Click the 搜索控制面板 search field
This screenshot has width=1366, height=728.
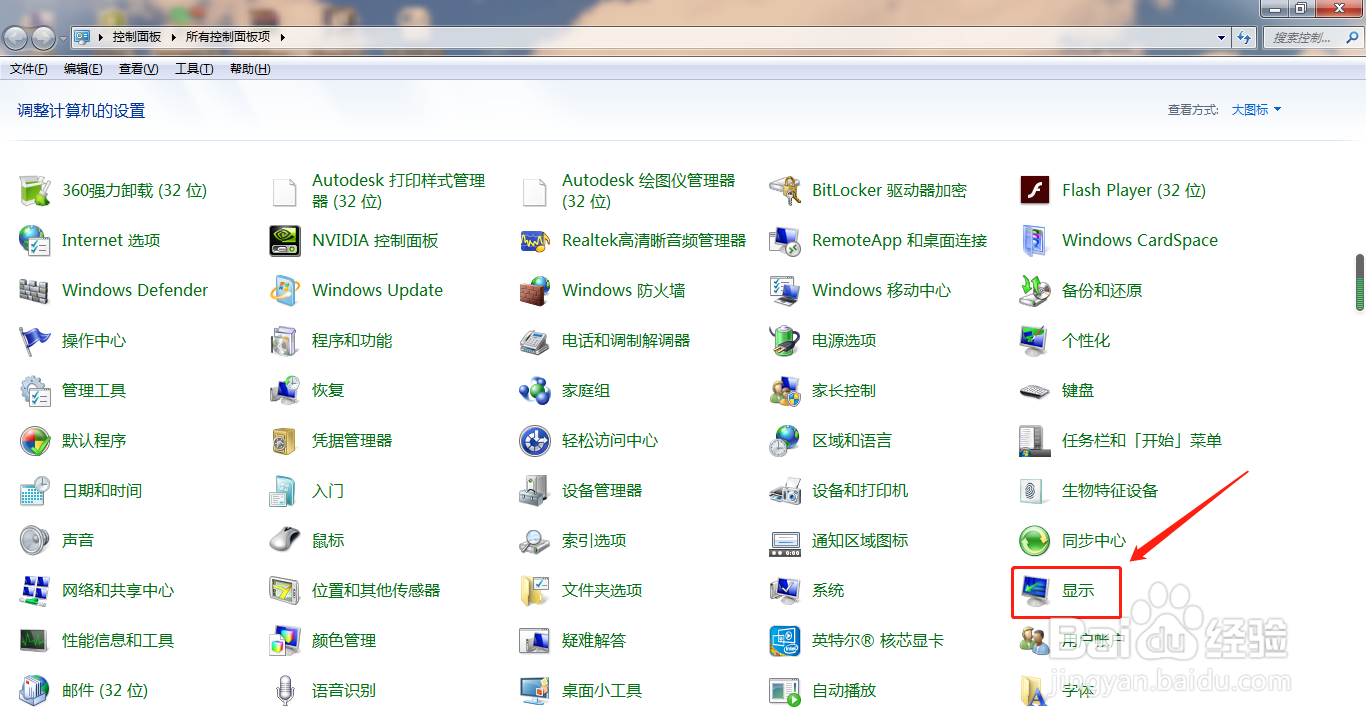1313,37
